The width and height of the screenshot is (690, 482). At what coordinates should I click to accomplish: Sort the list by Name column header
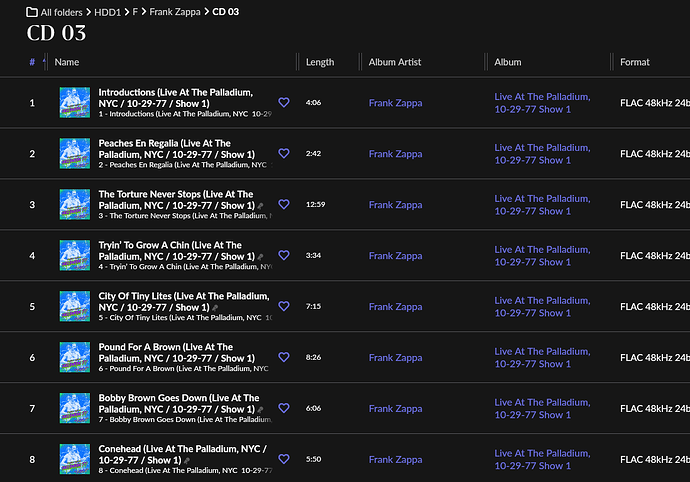pyautogui.click(x=67, y=62)
